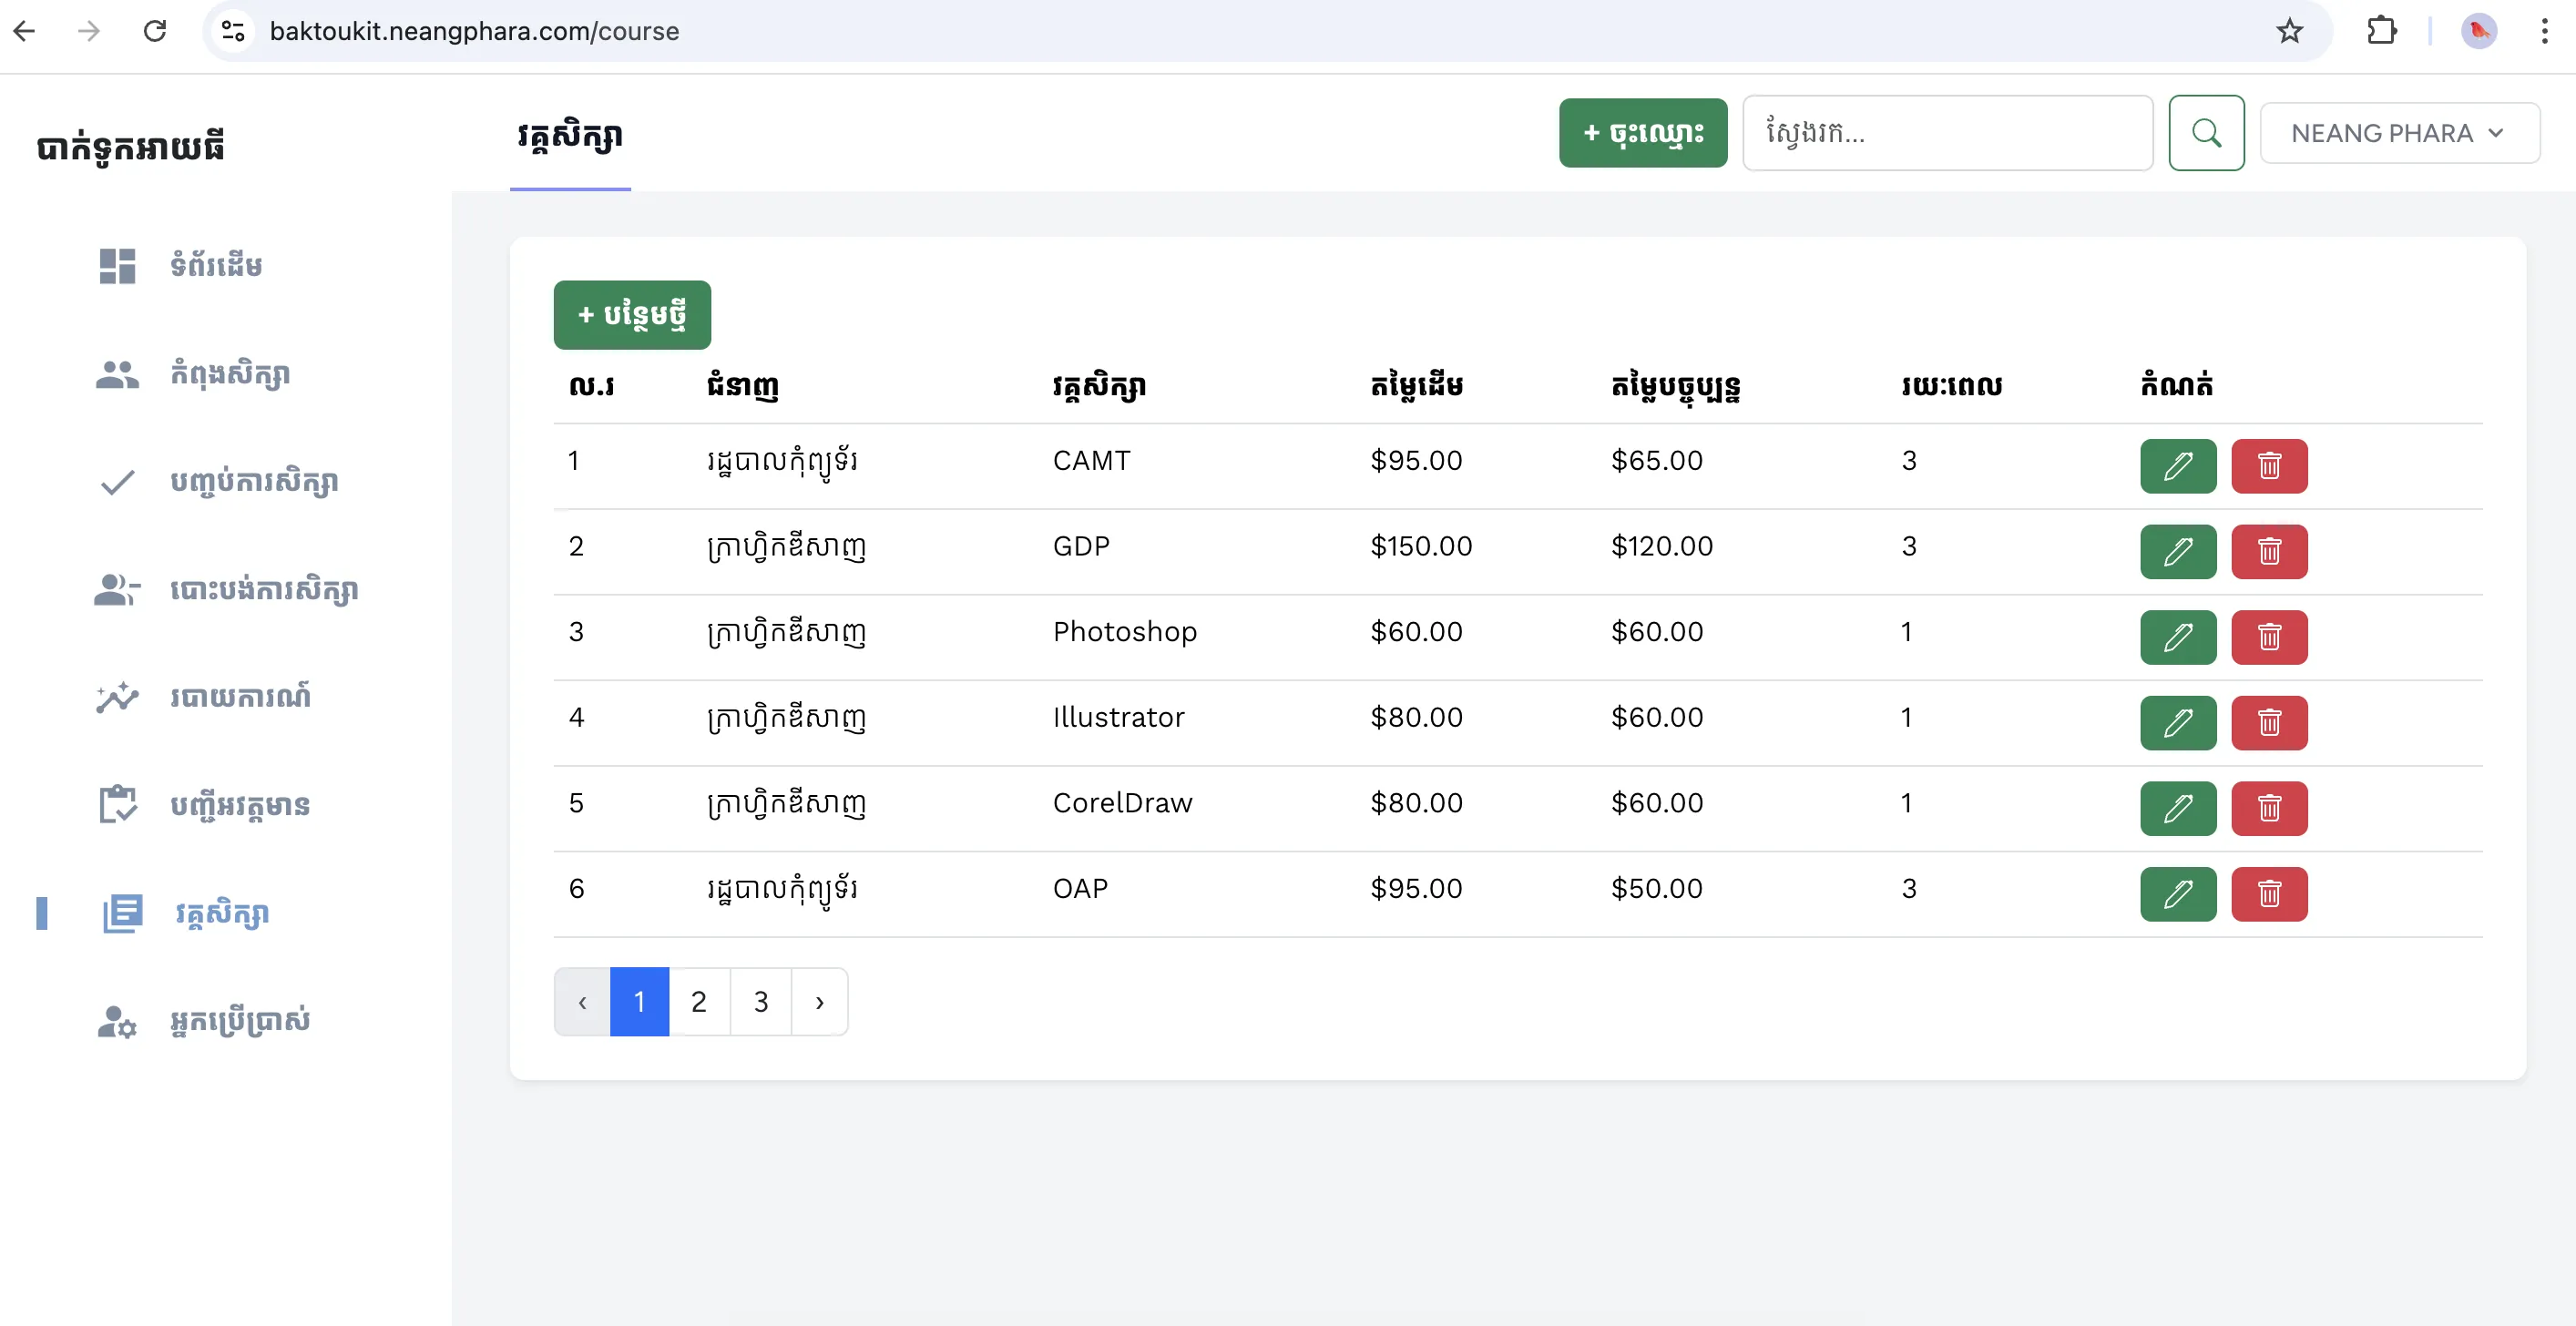Click pencil icon for Photoshop course

click(2177, 637)
